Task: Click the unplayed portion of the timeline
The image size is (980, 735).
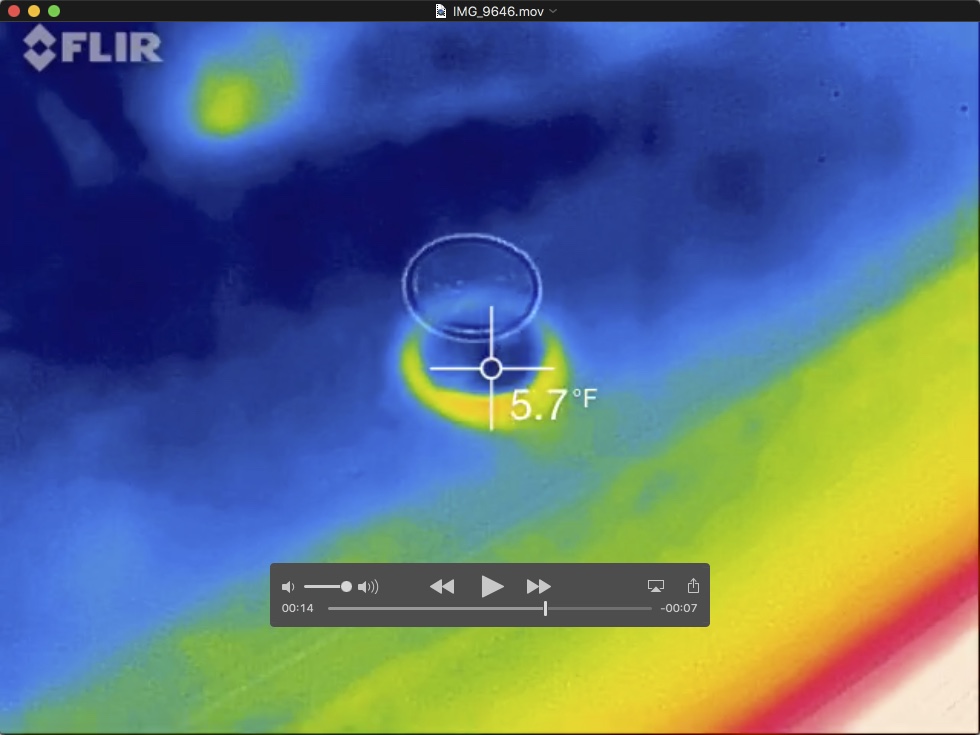Action: (x=598, y=608)
